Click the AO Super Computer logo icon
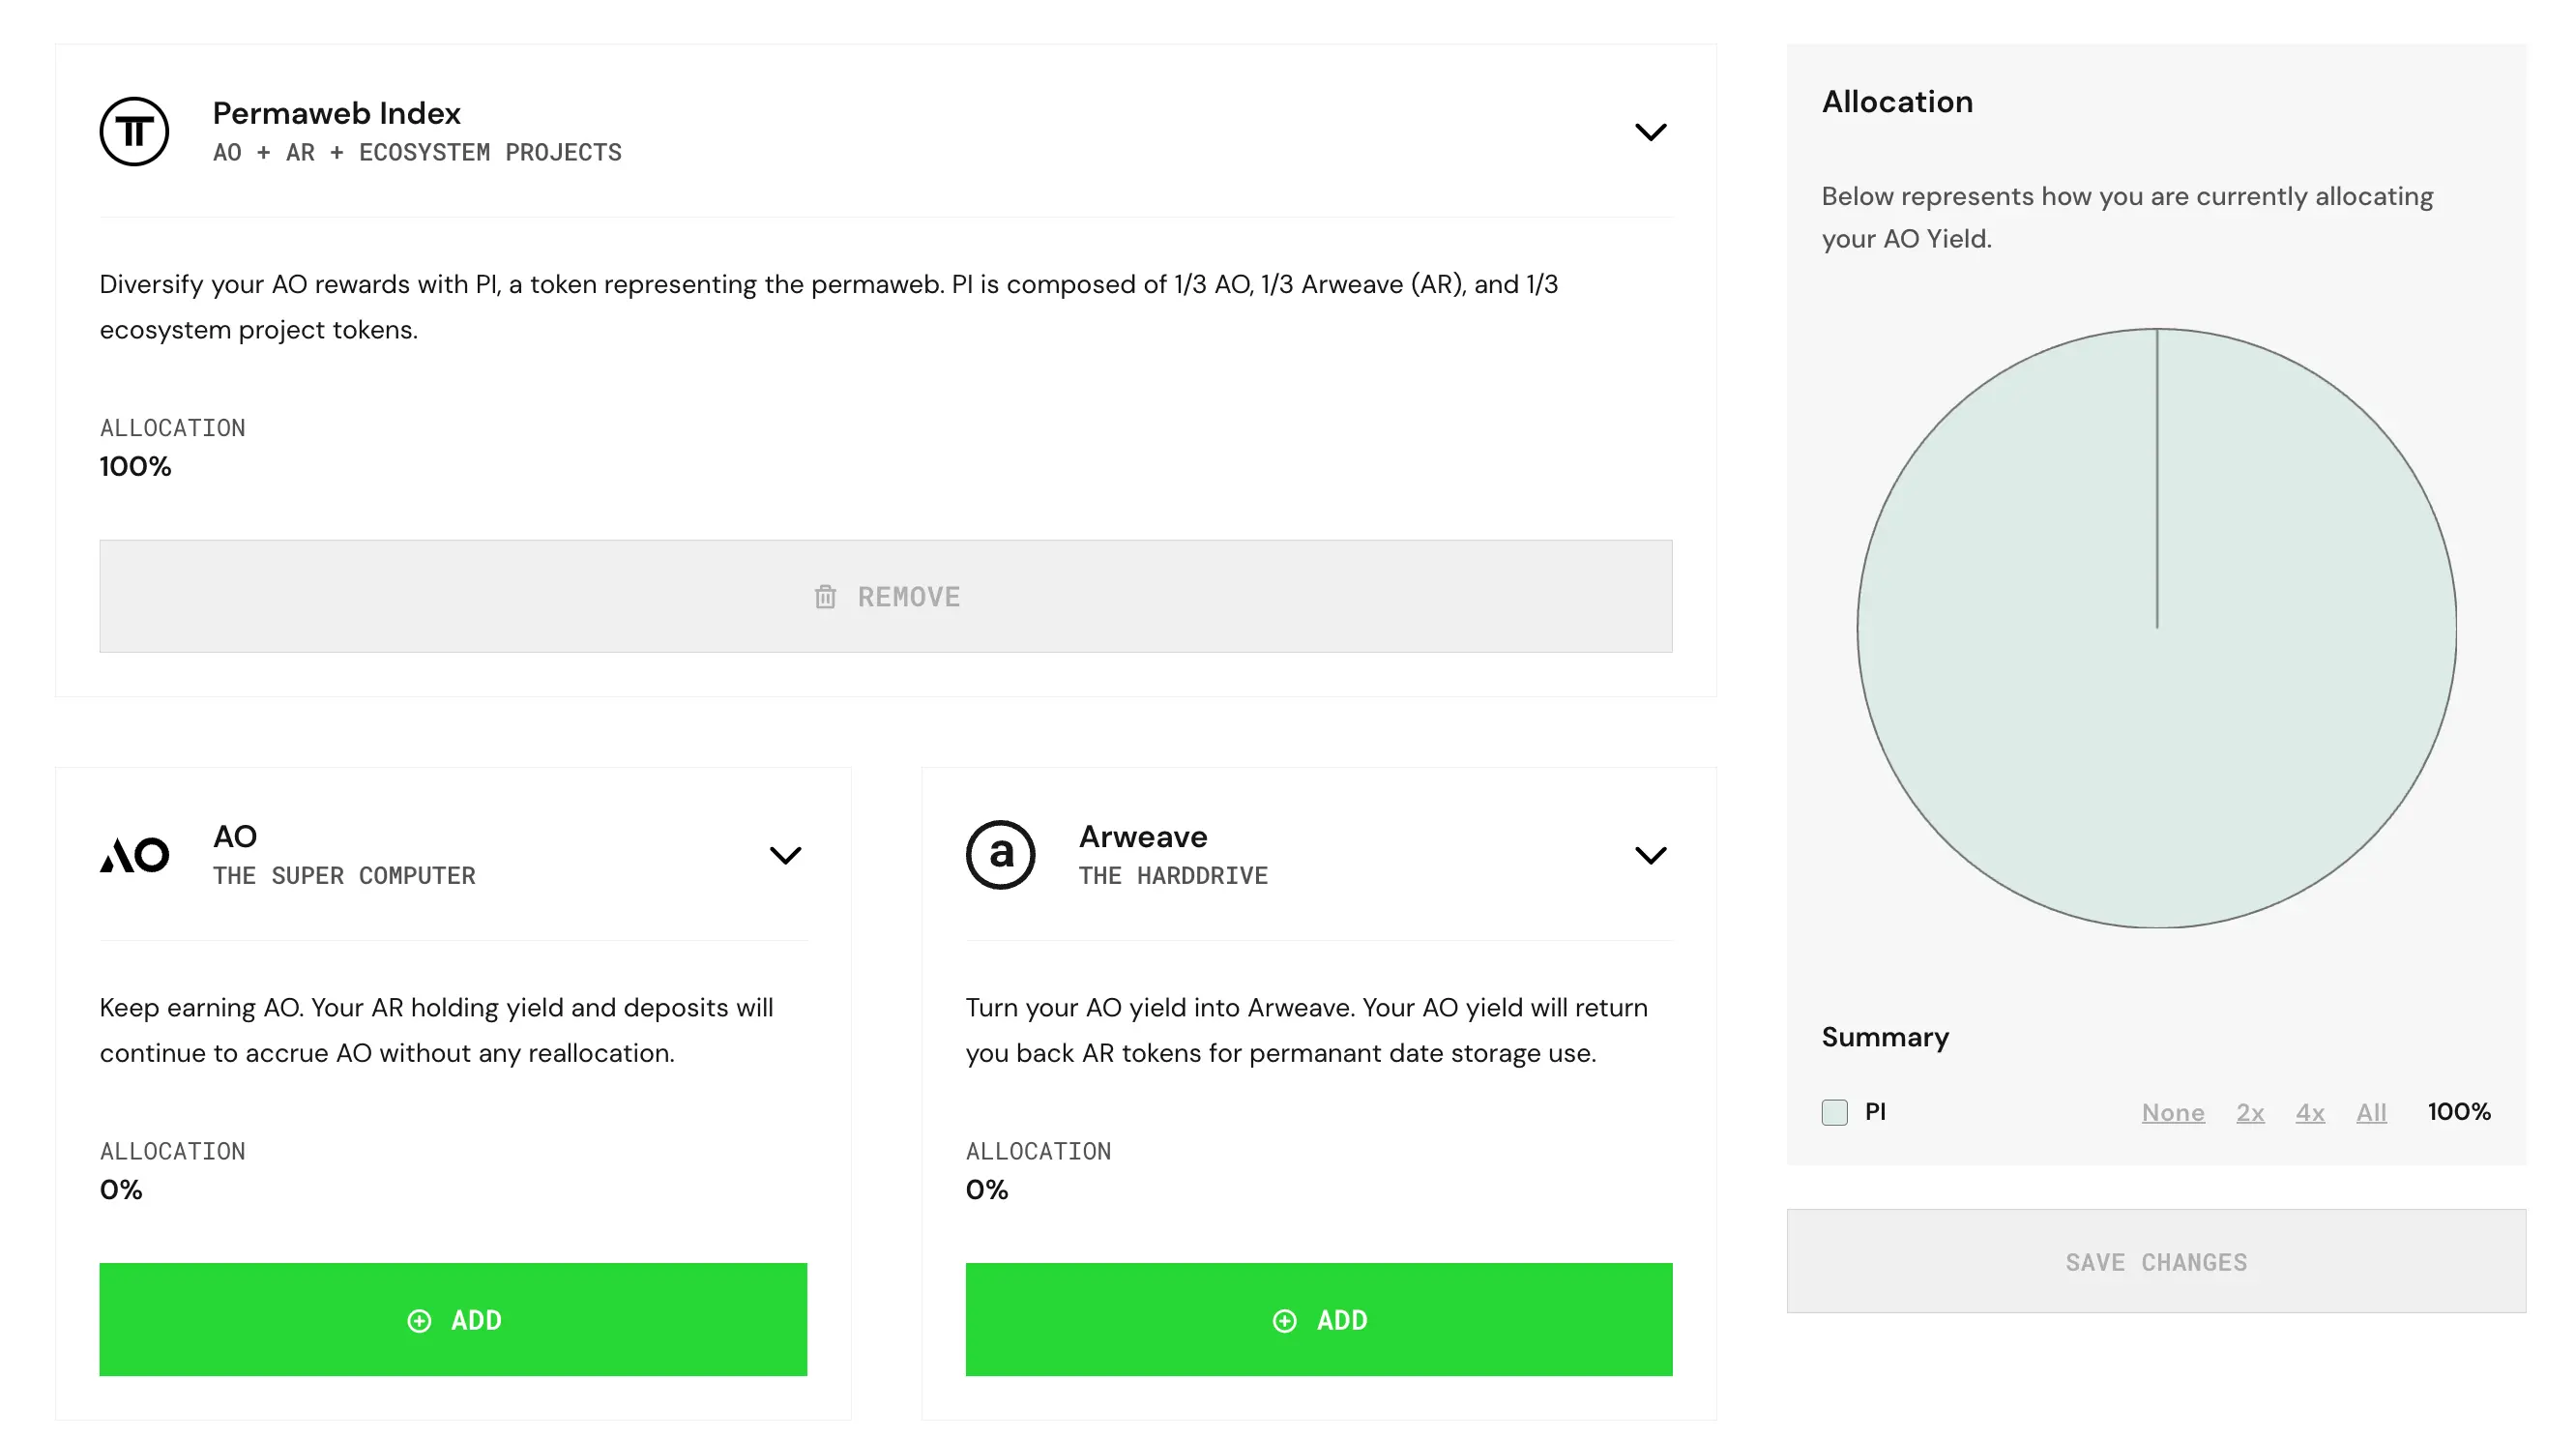Viewport: 2576px width, 1439px height. pos(136,855)
